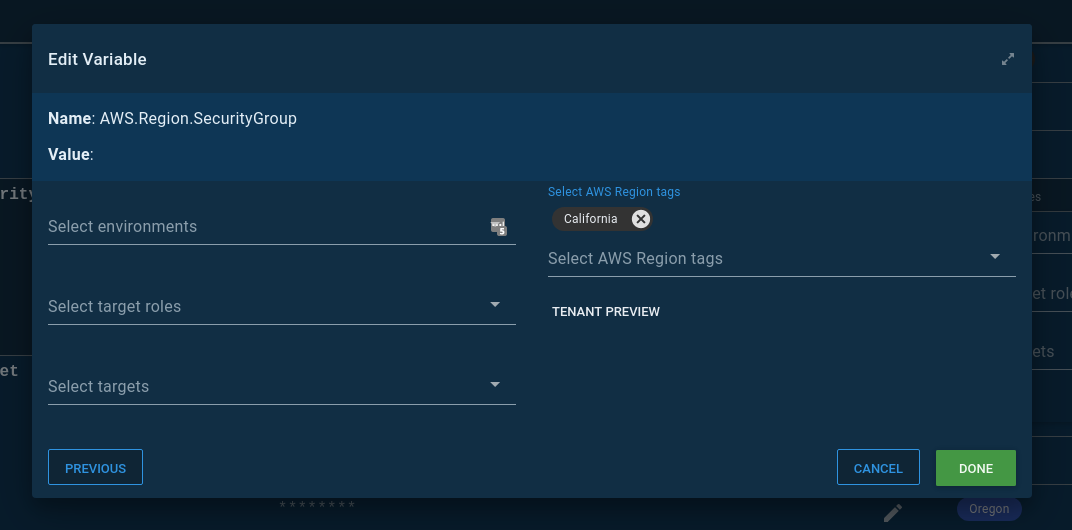Expand the Edit Variable dialog to fullscreen
Image resolution: width=1072 pixels, height=530 pixels.
pyautogui.click(x=1008, y=59)
